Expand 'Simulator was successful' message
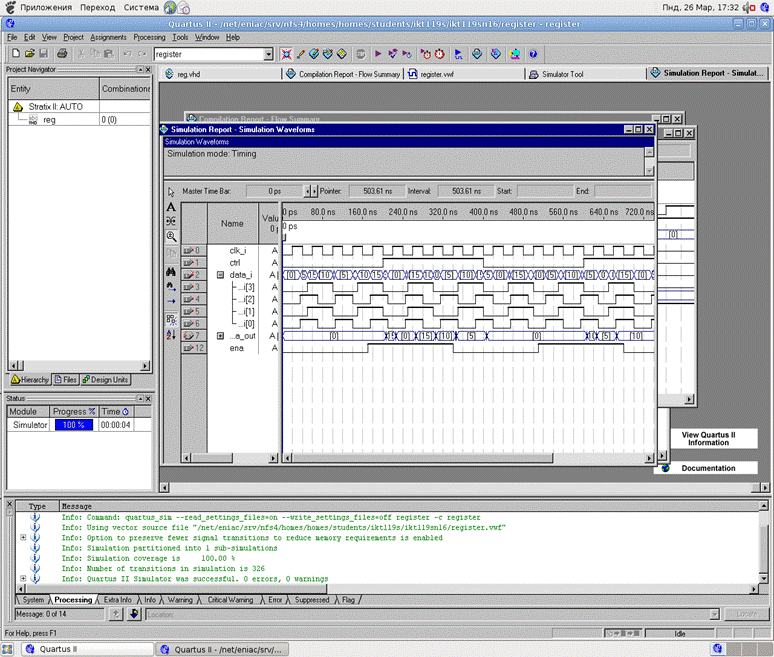This screenshot has height=657, width=774. 23,579
